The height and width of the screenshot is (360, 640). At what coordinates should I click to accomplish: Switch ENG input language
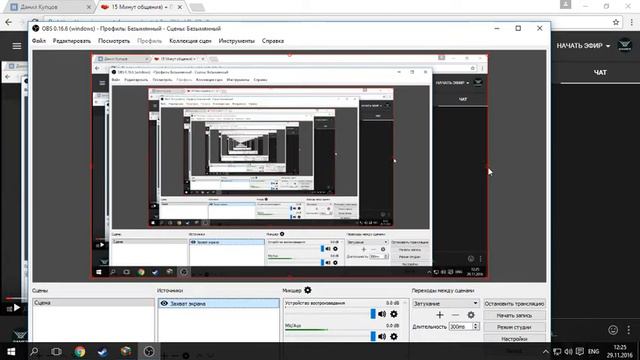coord(593,351)
